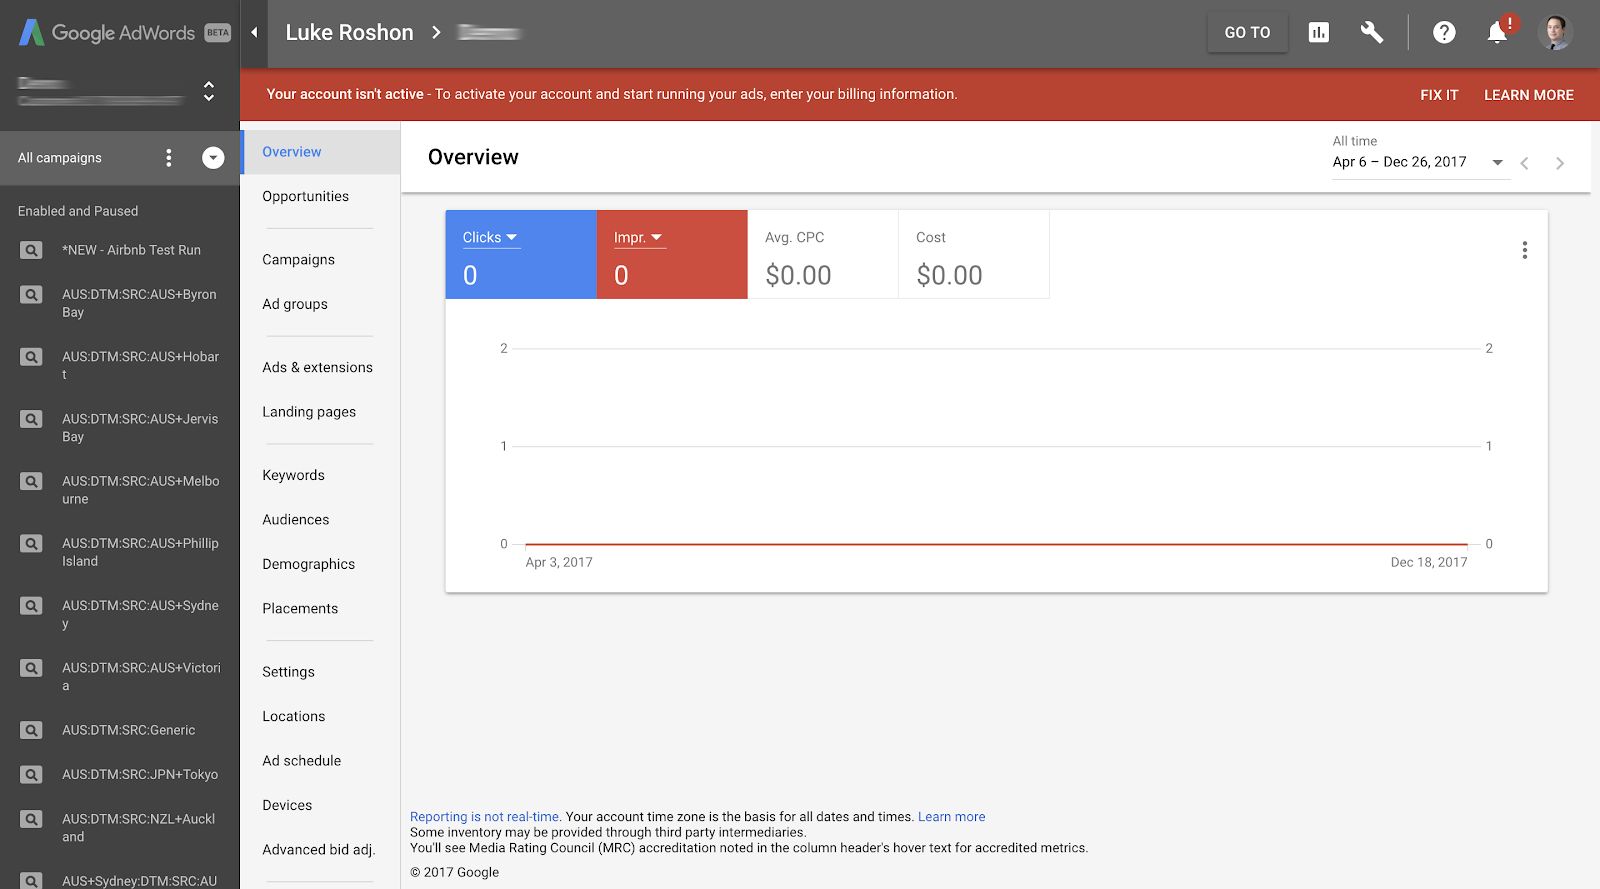Toggle the account switcher arrows

click(209, 91)
